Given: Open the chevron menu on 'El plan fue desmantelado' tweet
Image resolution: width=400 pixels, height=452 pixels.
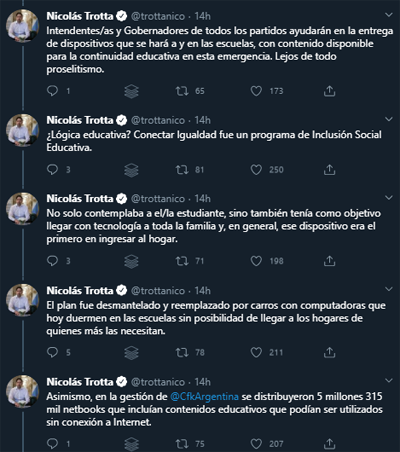Looking at the screenshot, I should tap(389, 289).
